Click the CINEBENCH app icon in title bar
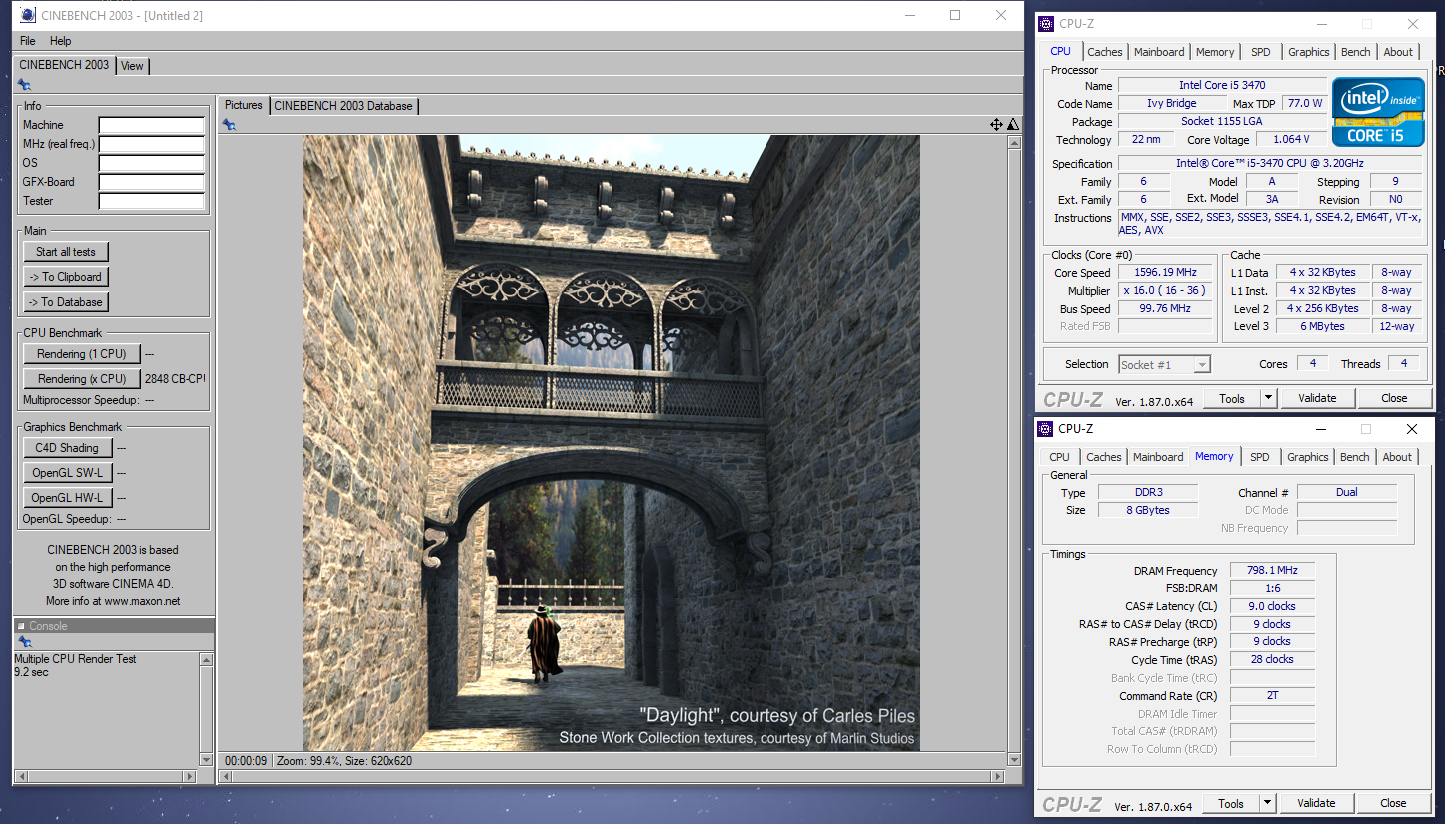 pos(29,16)
